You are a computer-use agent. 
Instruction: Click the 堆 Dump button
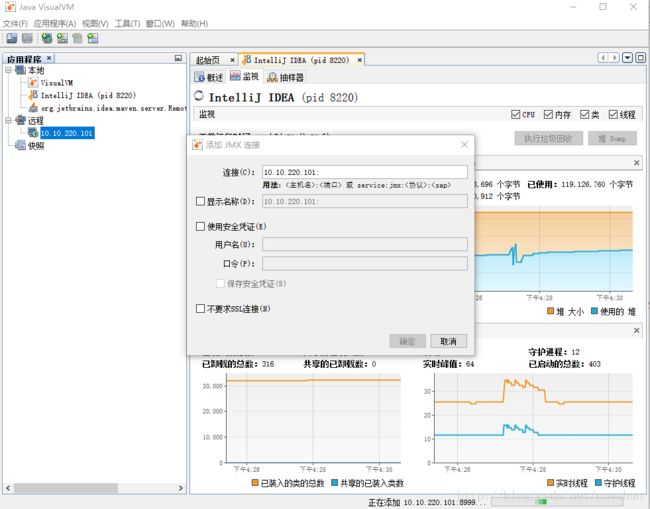click(x=612, y=138)
